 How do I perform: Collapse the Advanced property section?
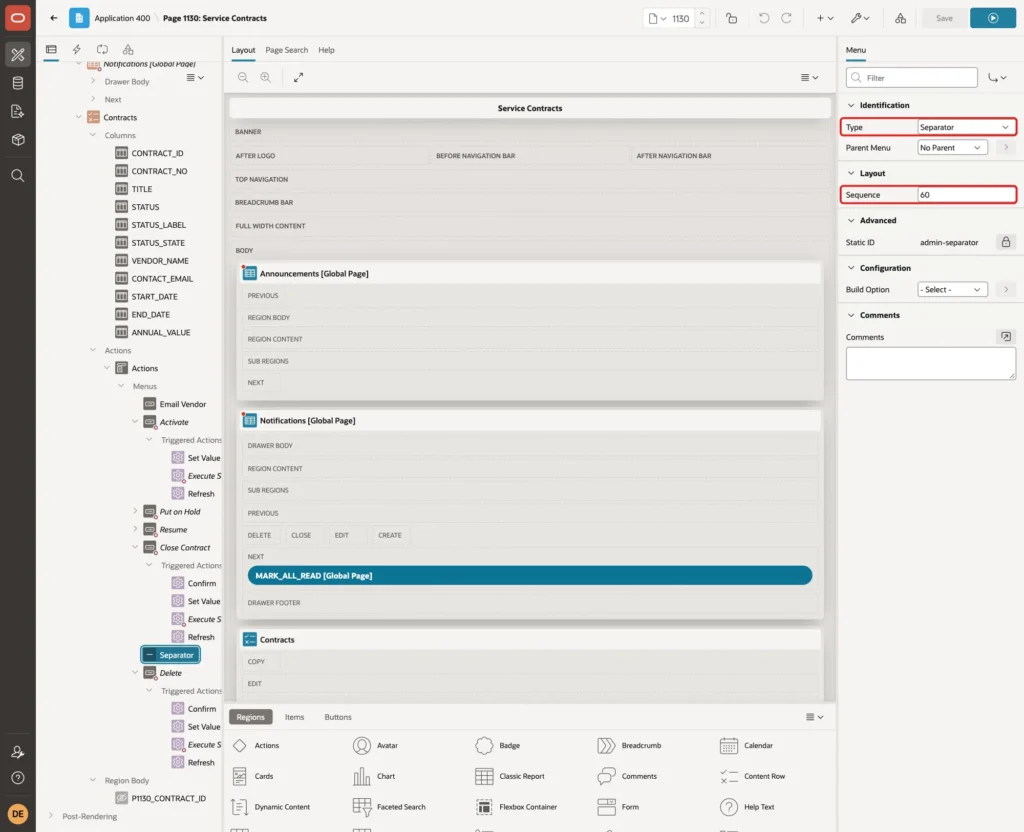[x=851, y=221]
